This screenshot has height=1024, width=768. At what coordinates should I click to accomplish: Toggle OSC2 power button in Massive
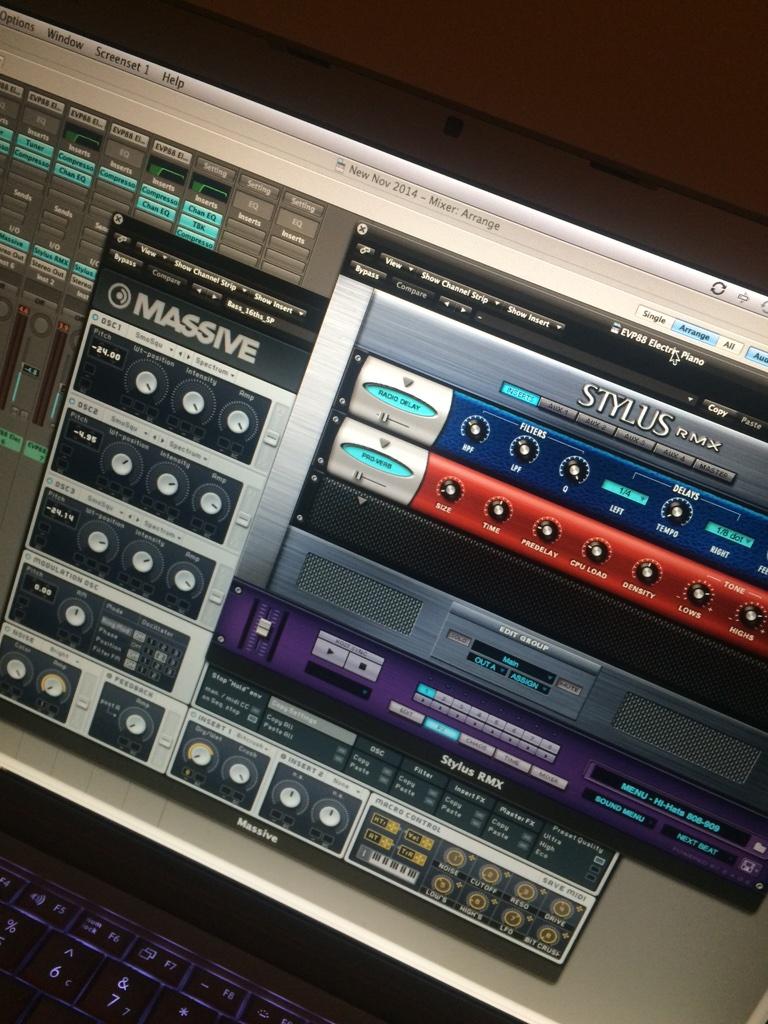[x=72, y=403]
